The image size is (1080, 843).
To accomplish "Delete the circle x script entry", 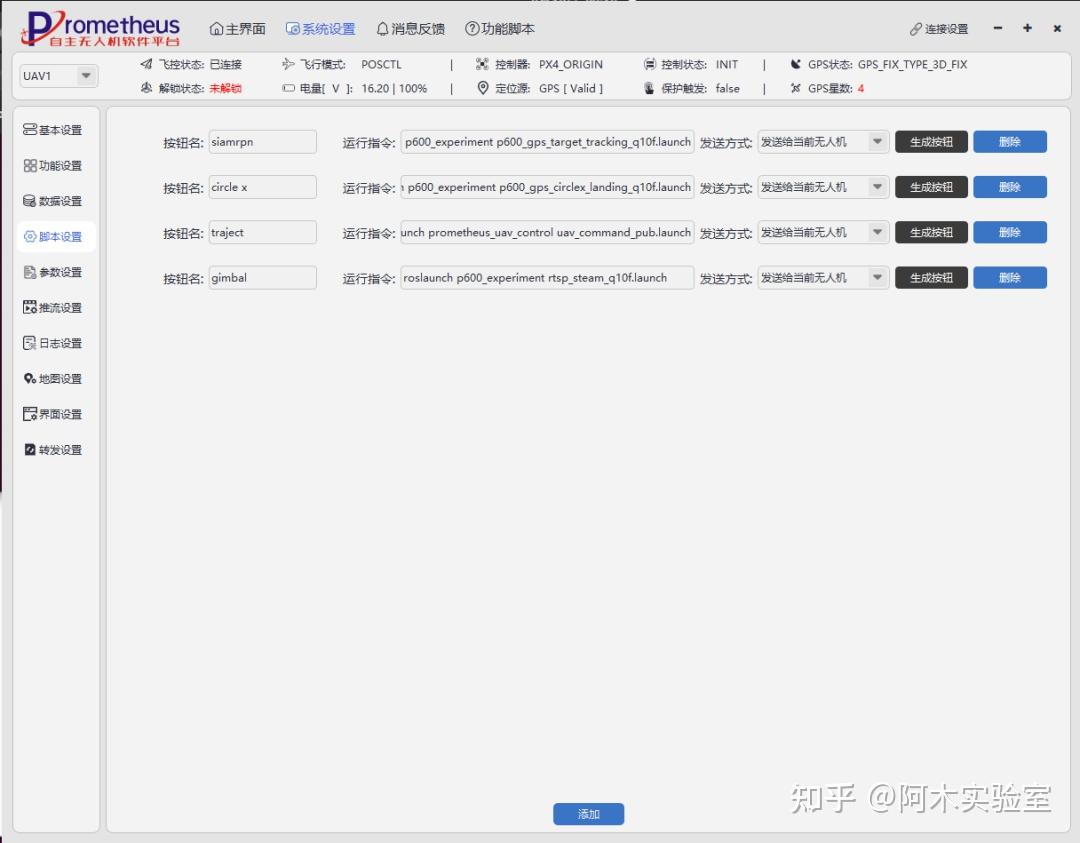I will coord(1010,187).
